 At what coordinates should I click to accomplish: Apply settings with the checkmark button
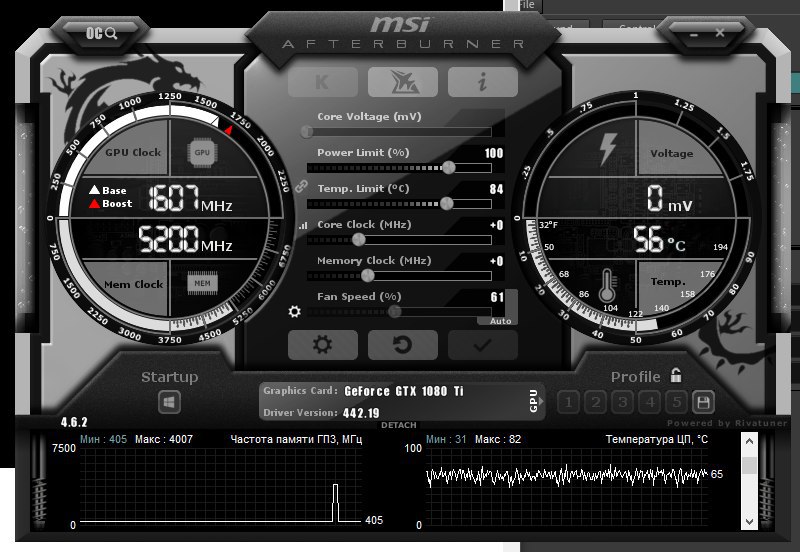(483, 345)
